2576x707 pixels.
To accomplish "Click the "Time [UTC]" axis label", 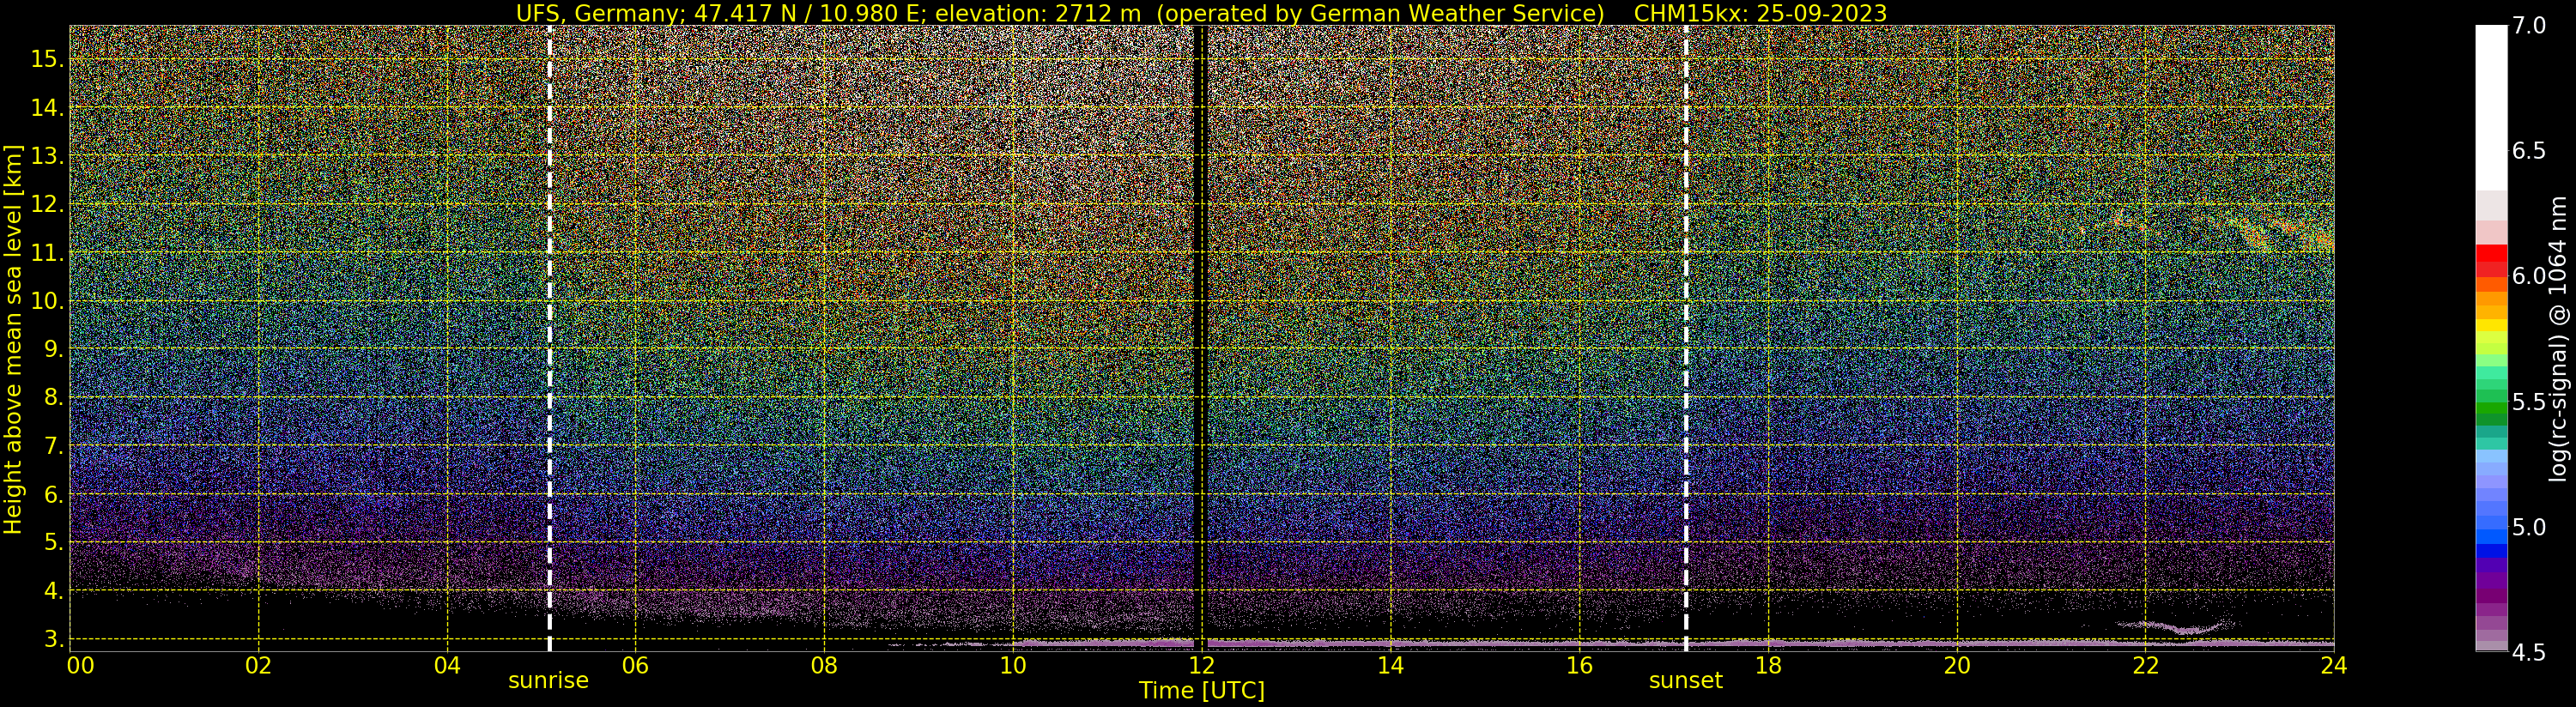I will (x=1202, y=691).
